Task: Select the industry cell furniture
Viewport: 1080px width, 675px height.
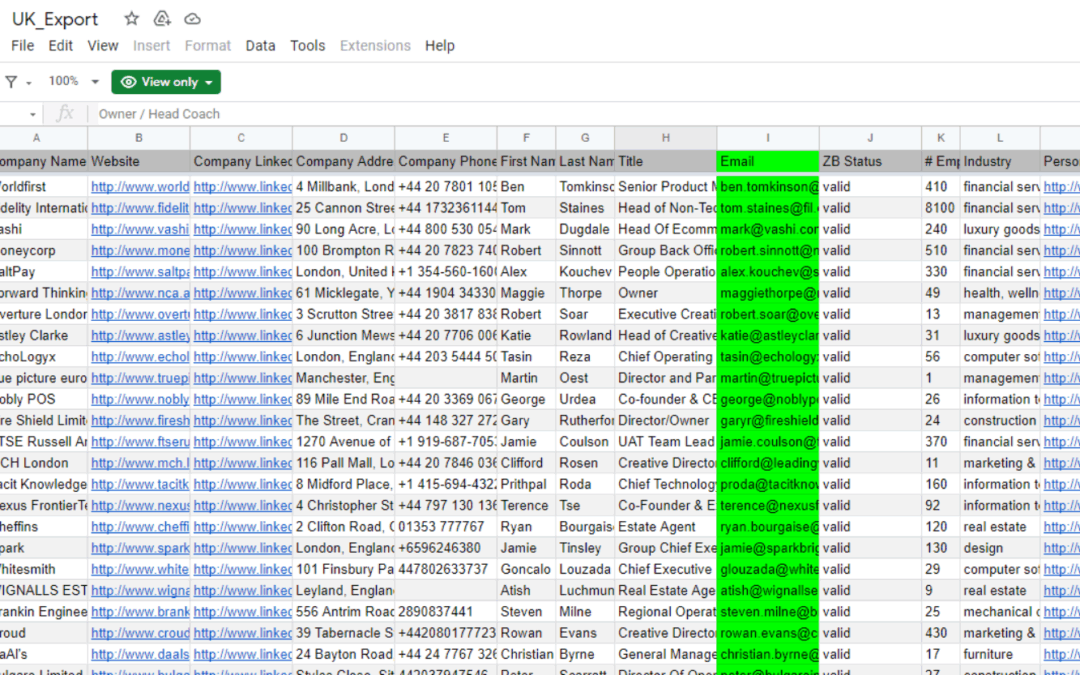Action: tap(1000, 654)
